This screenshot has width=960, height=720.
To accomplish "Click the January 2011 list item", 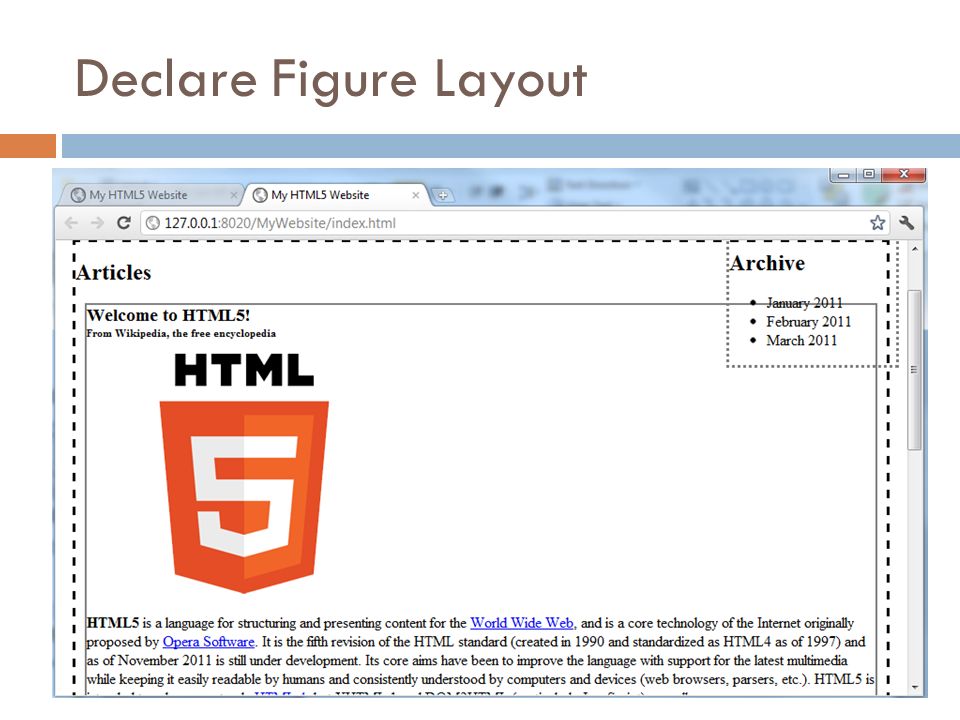I will (804, 303).
